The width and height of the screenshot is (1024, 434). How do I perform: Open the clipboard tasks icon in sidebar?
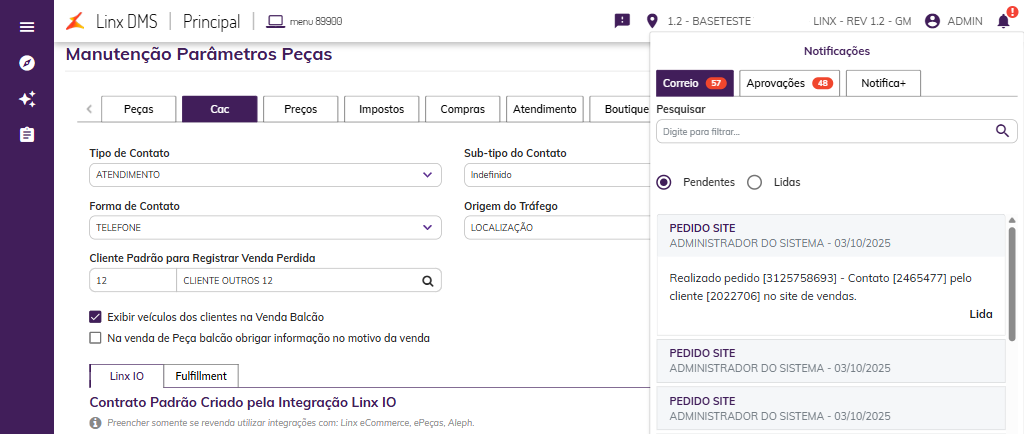[27, 134]
